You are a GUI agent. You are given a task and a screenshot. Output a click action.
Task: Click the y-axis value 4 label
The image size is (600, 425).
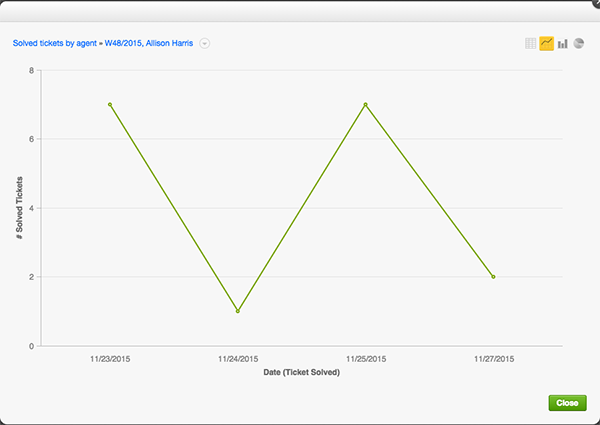click(x=32, y=208)
